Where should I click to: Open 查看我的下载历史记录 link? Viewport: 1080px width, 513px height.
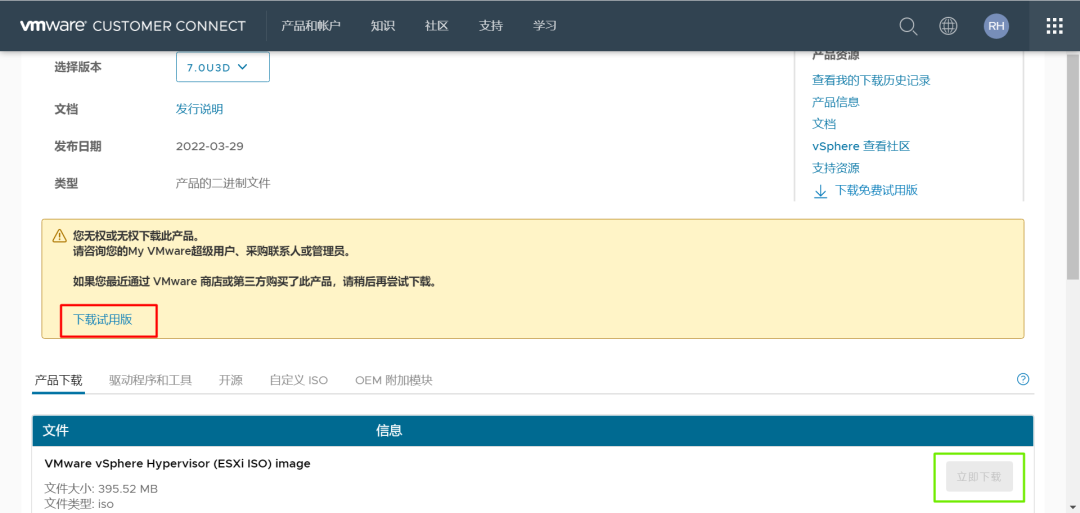[x=871, y=80]
